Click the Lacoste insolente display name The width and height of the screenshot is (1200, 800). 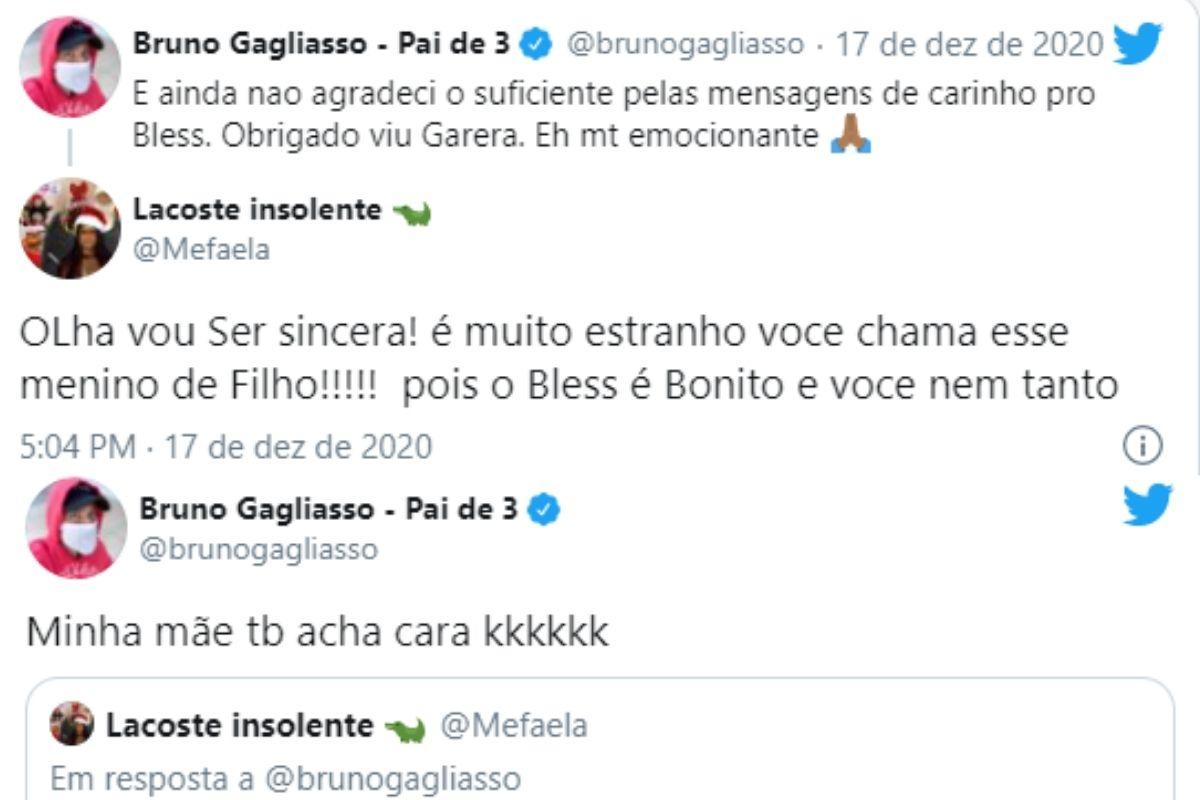tap(257, 210)
